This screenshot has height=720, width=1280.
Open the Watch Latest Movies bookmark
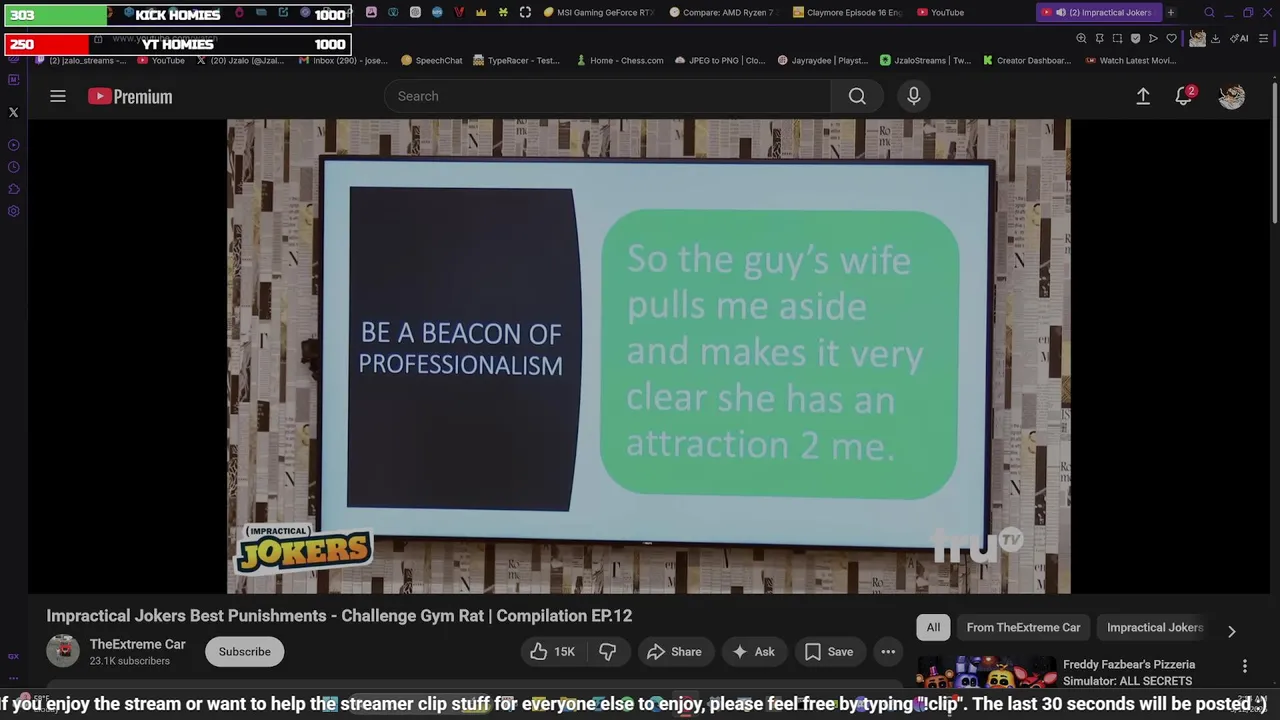pos(1130,60)
